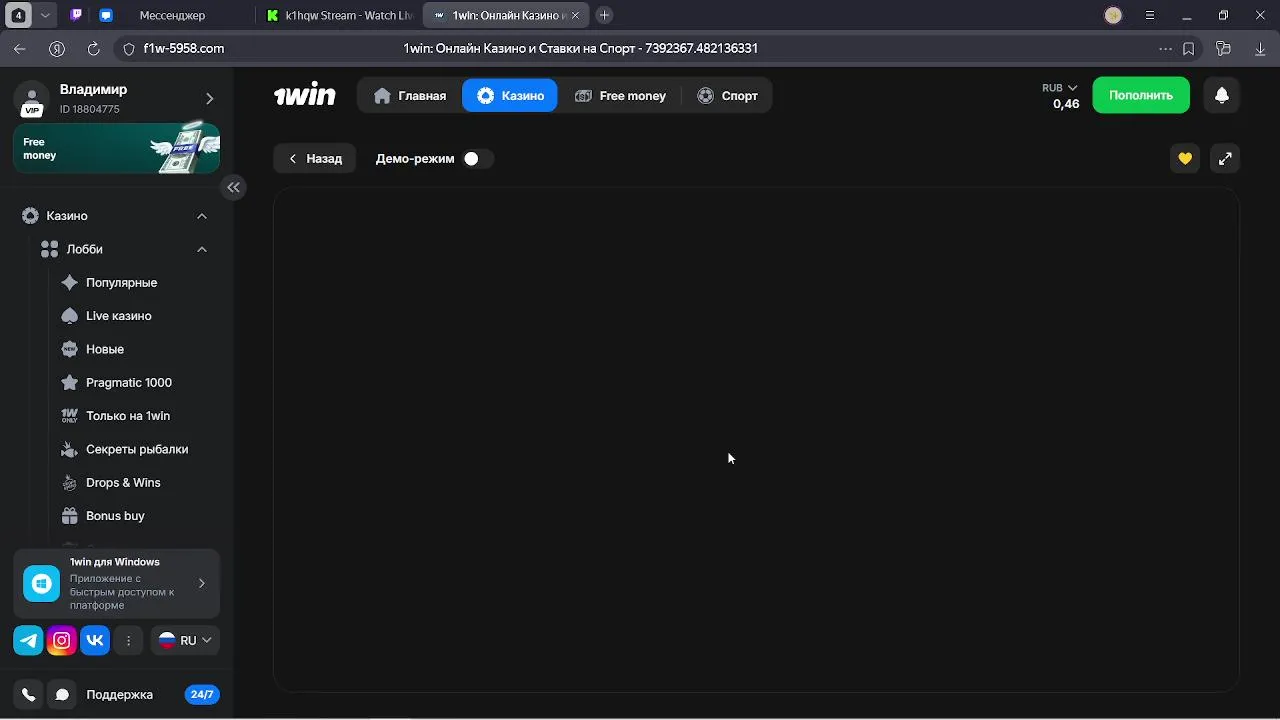1280x720 pixels.
Task: Toggle the Демо-режим switch
Action: [476, 158]
